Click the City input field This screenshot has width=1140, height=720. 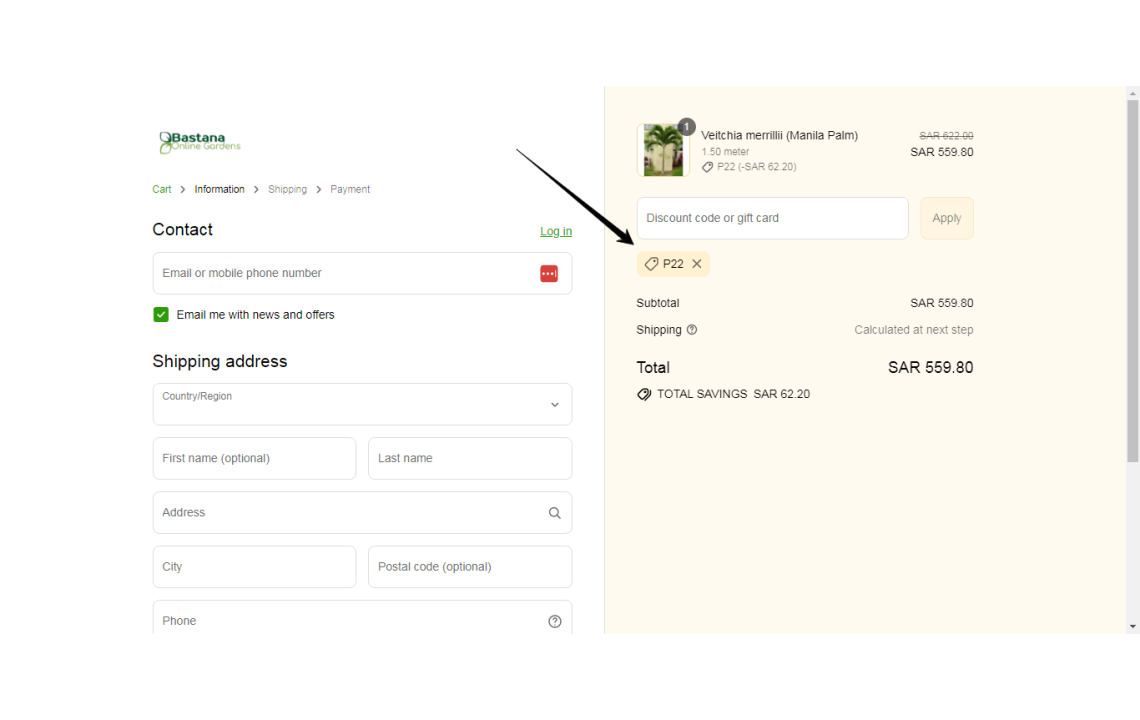(x=254, y=567)
